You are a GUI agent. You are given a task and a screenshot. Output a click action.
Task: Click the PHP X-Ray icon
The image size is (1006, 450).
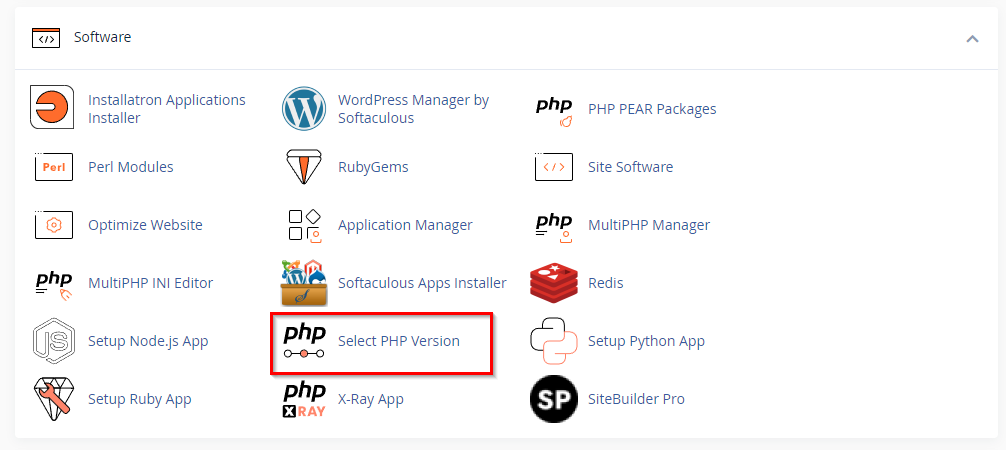click(304, 399)
